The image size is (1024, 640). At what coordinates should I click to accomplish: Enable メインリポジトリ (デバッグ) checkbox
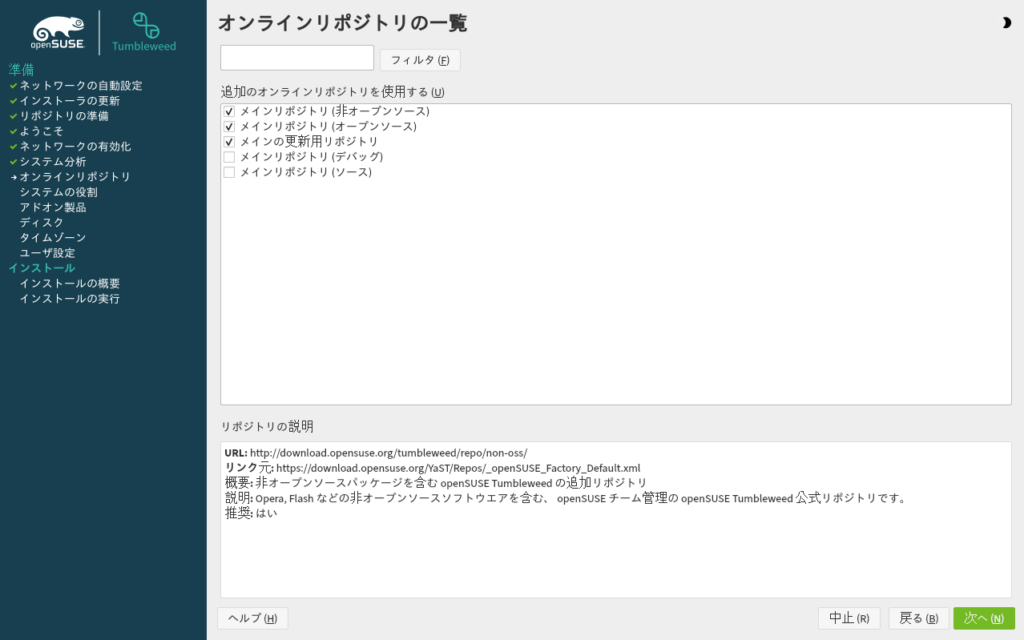click(229, 157)
